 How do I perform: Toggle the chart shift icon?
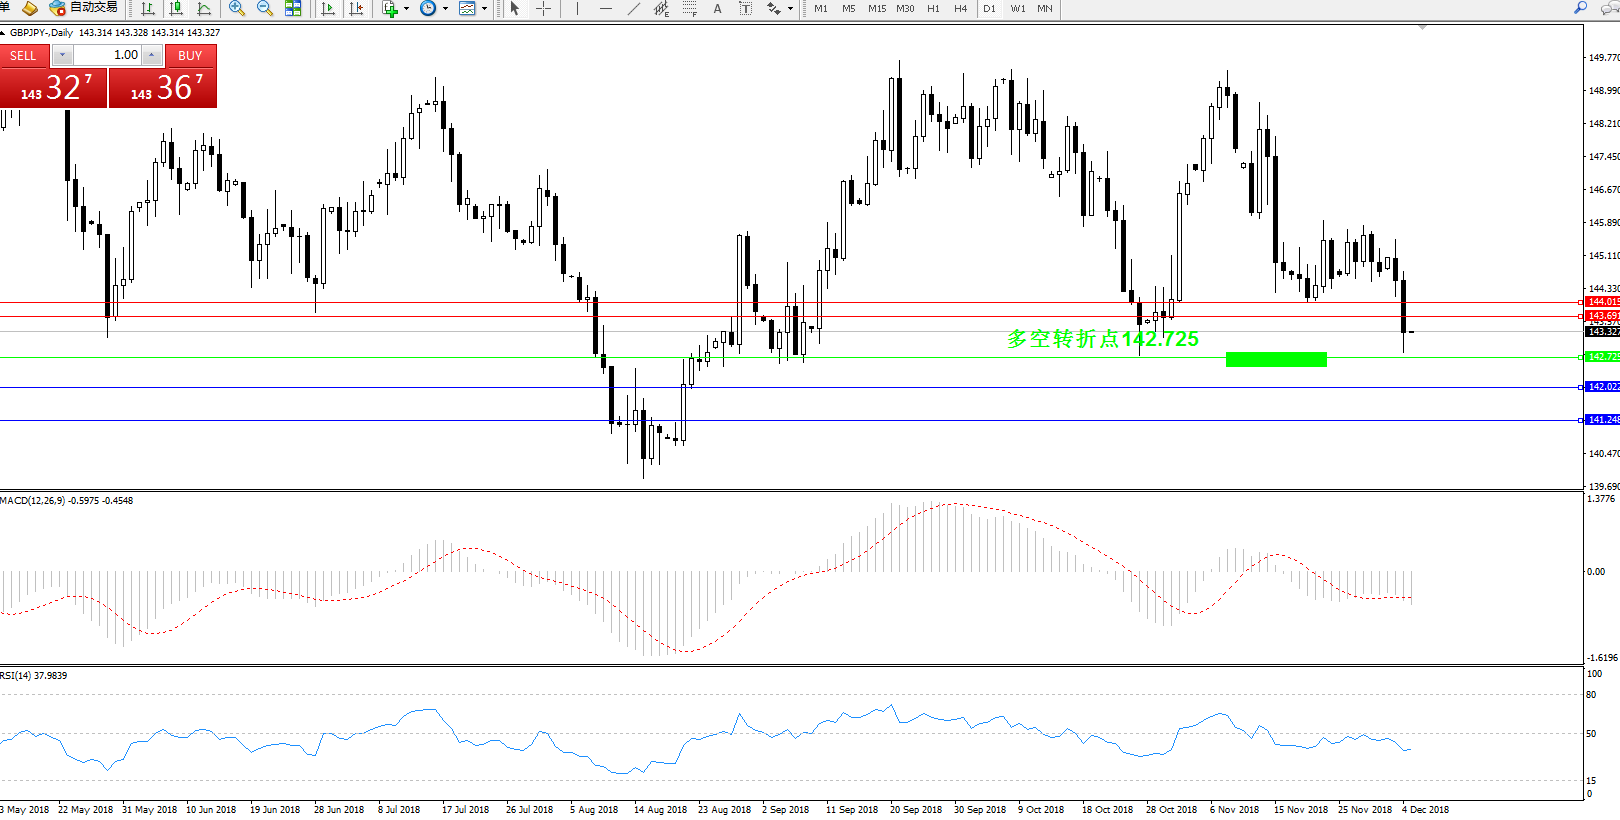point(355,8)
